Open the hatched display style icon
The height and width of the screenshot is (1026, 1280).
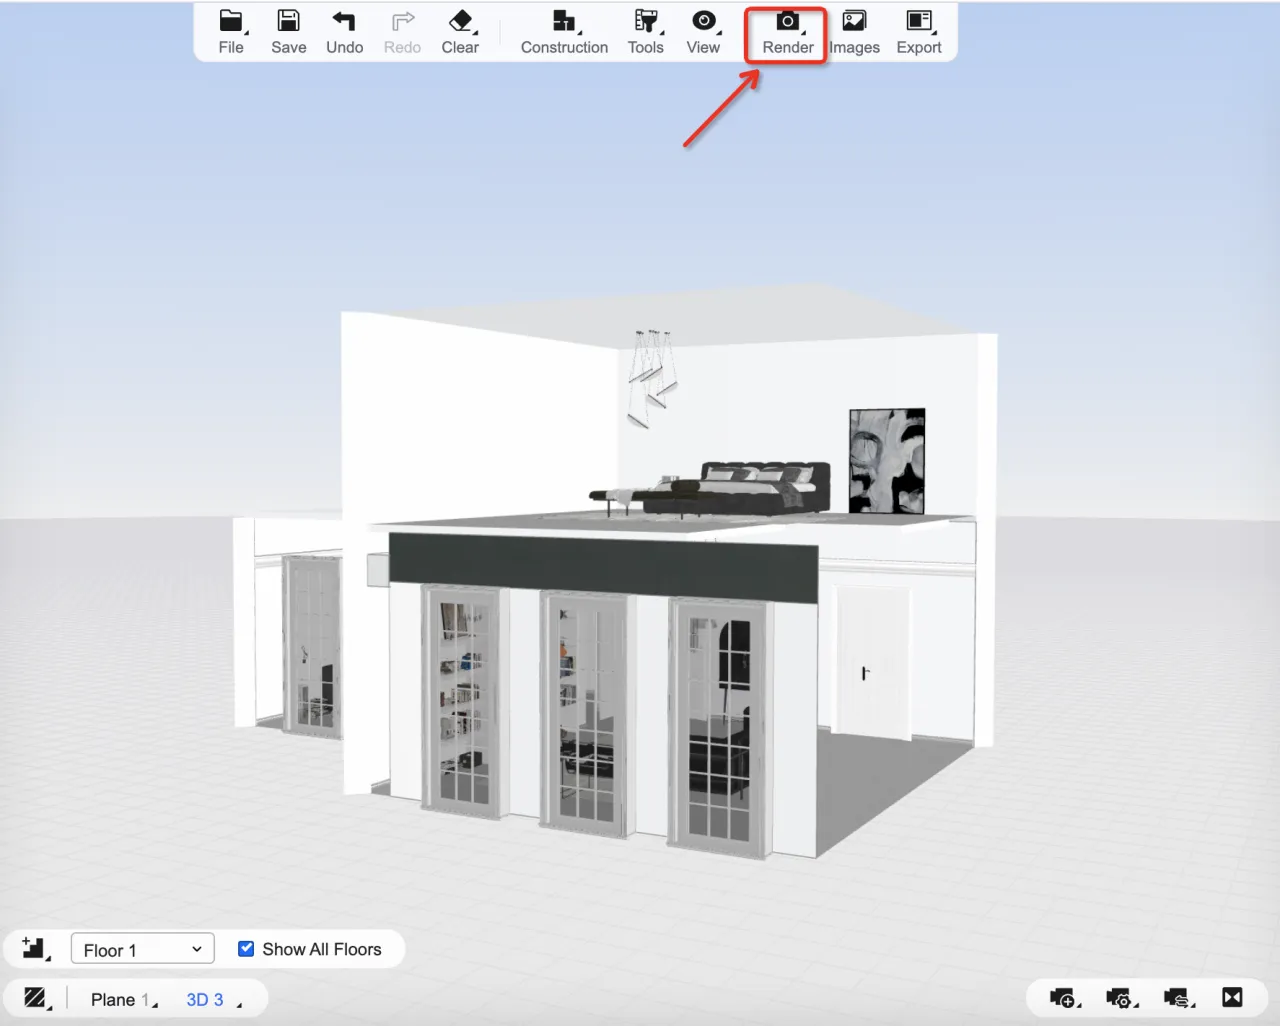click(x=36, y=998)
